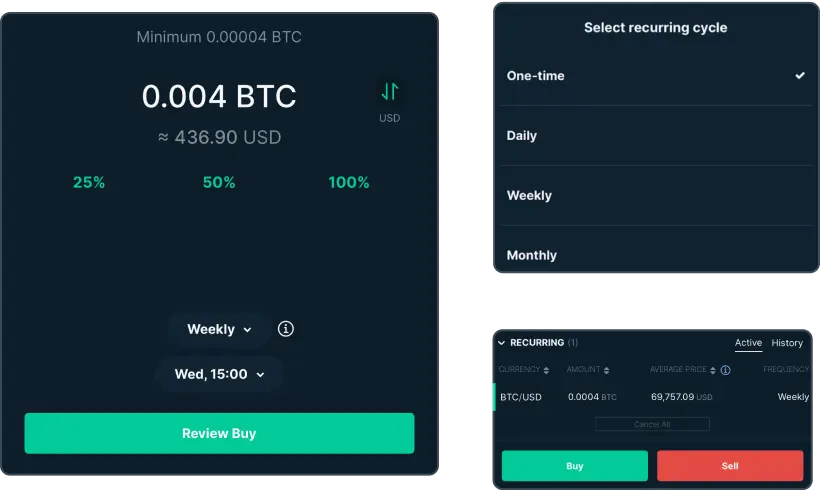
Task: Select One-time recurring cycle
Action: point(656,76)
